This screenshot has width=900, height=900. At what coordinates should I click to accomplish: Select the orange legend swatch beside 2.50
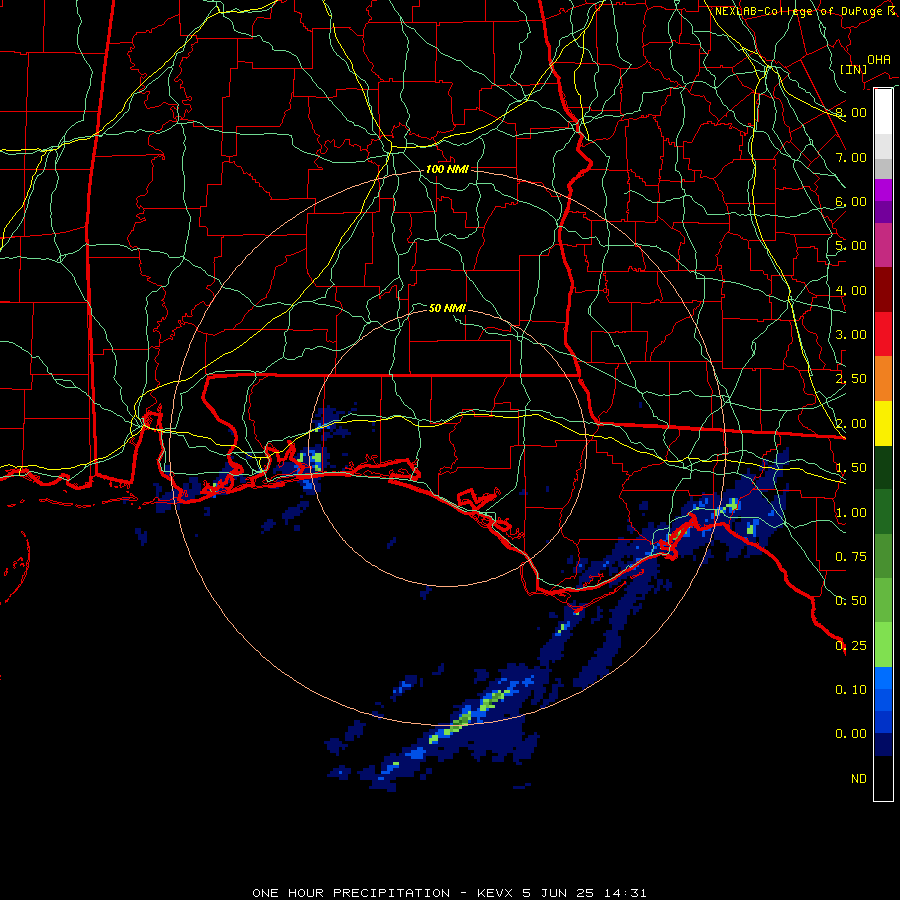(883, 378)
